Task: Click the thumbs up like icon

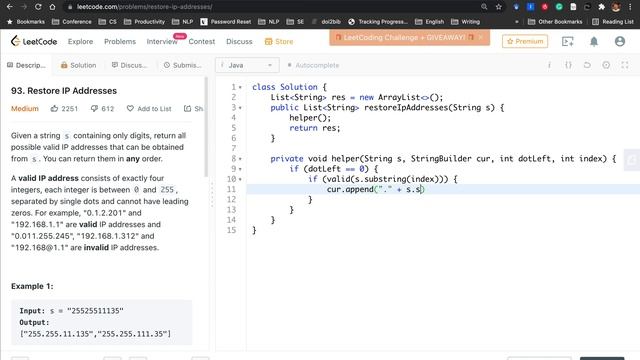Action: (x=54, y=109)
